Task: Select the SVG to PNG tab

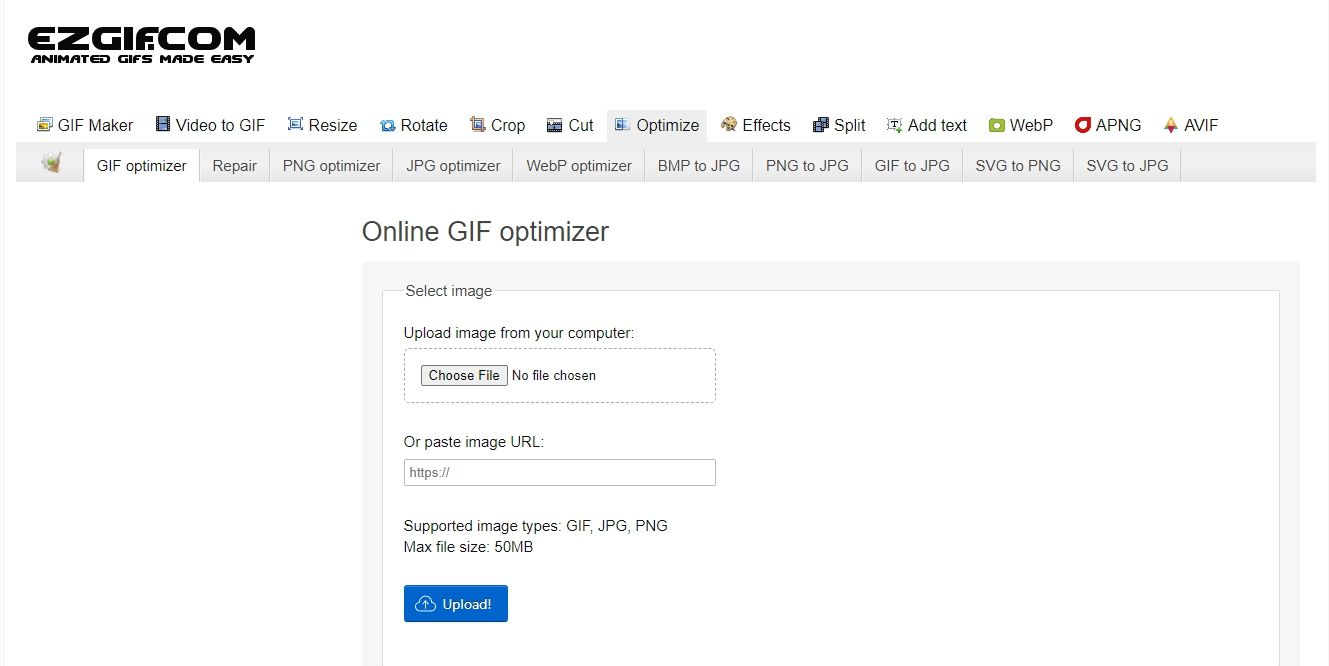Action: coord(1017,166)
